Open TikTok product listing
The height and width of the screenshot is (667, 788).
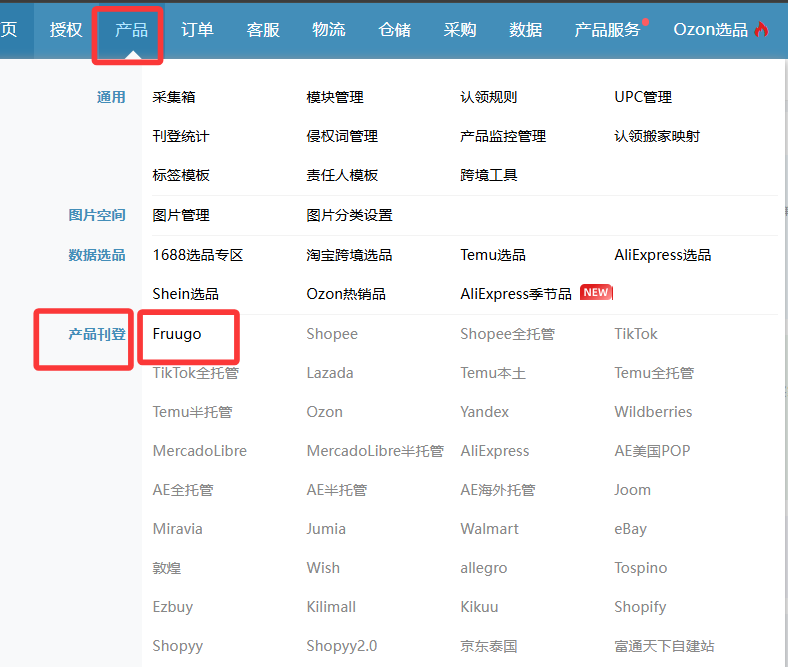636,334
